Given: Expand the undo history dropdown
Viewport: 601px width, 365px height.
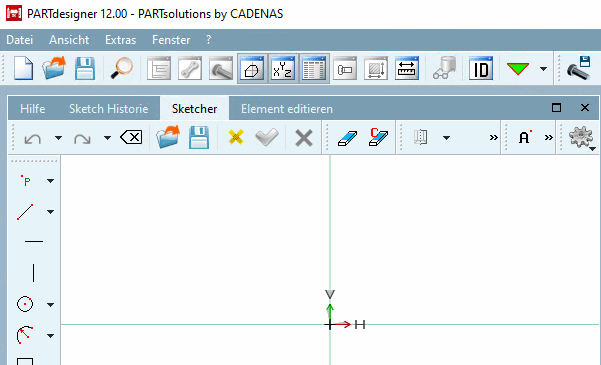Looking at the screenshot, I should (x=58, y=138).
